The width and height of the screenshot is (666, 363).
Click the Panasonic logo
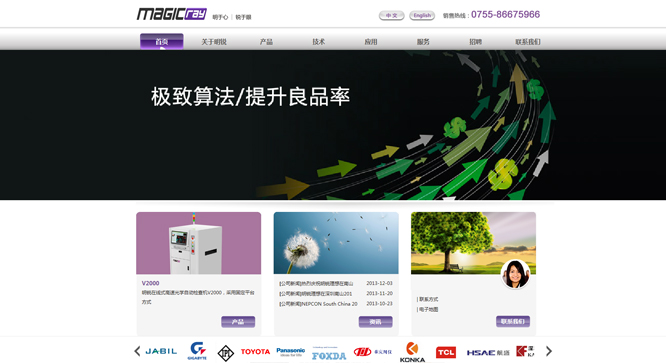(x=291, y=352)
